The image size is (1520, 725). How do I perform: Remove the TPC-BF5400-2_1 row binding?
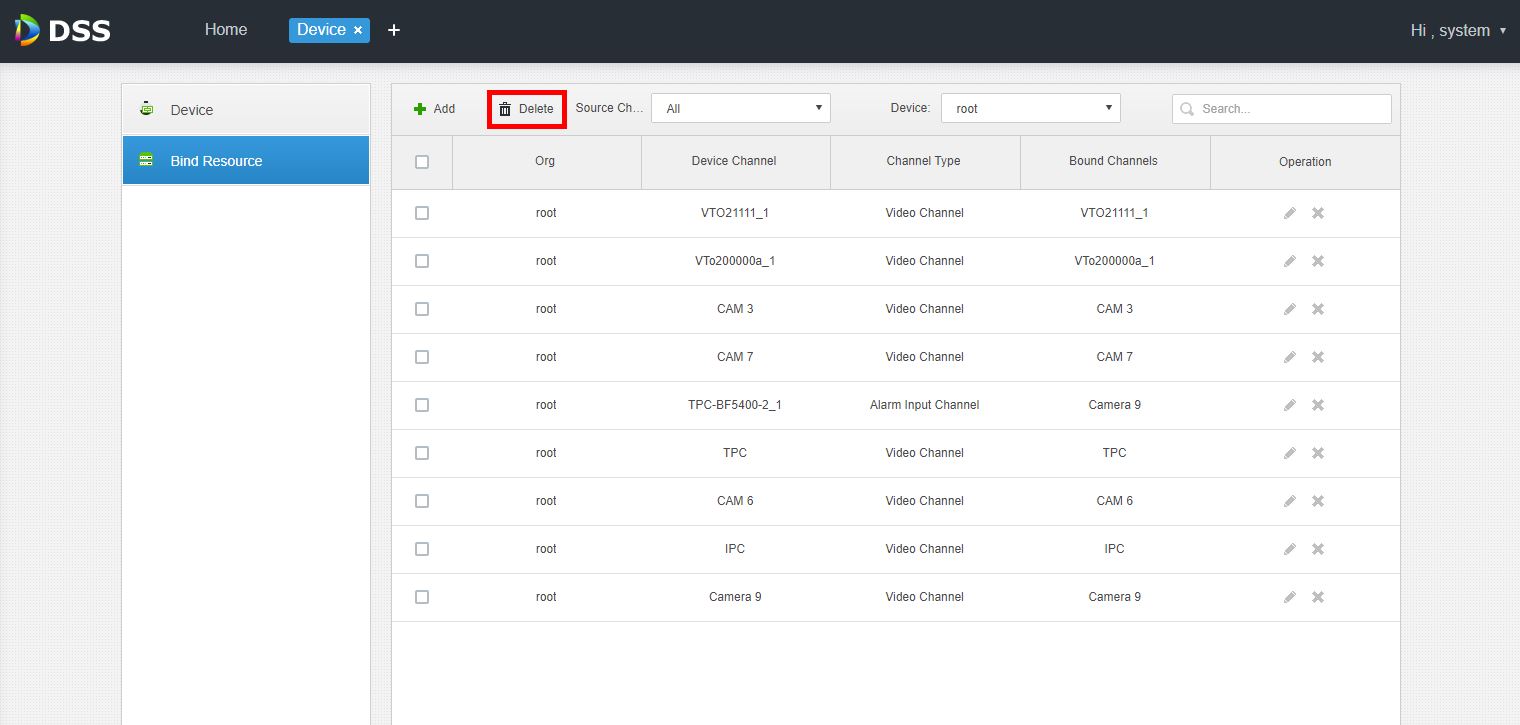tap(1318, 405)
